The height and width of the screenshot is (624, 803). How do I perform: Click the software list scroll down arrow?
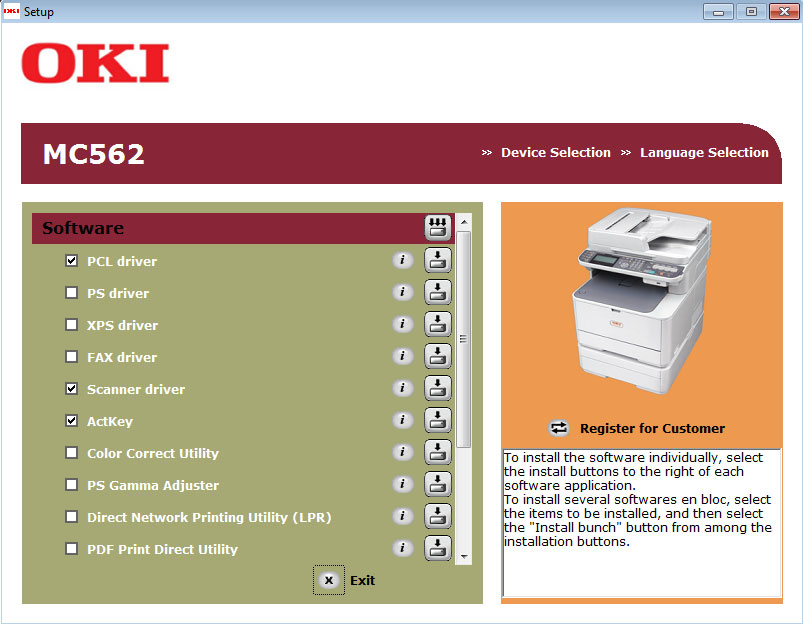[x=463, y=556]
